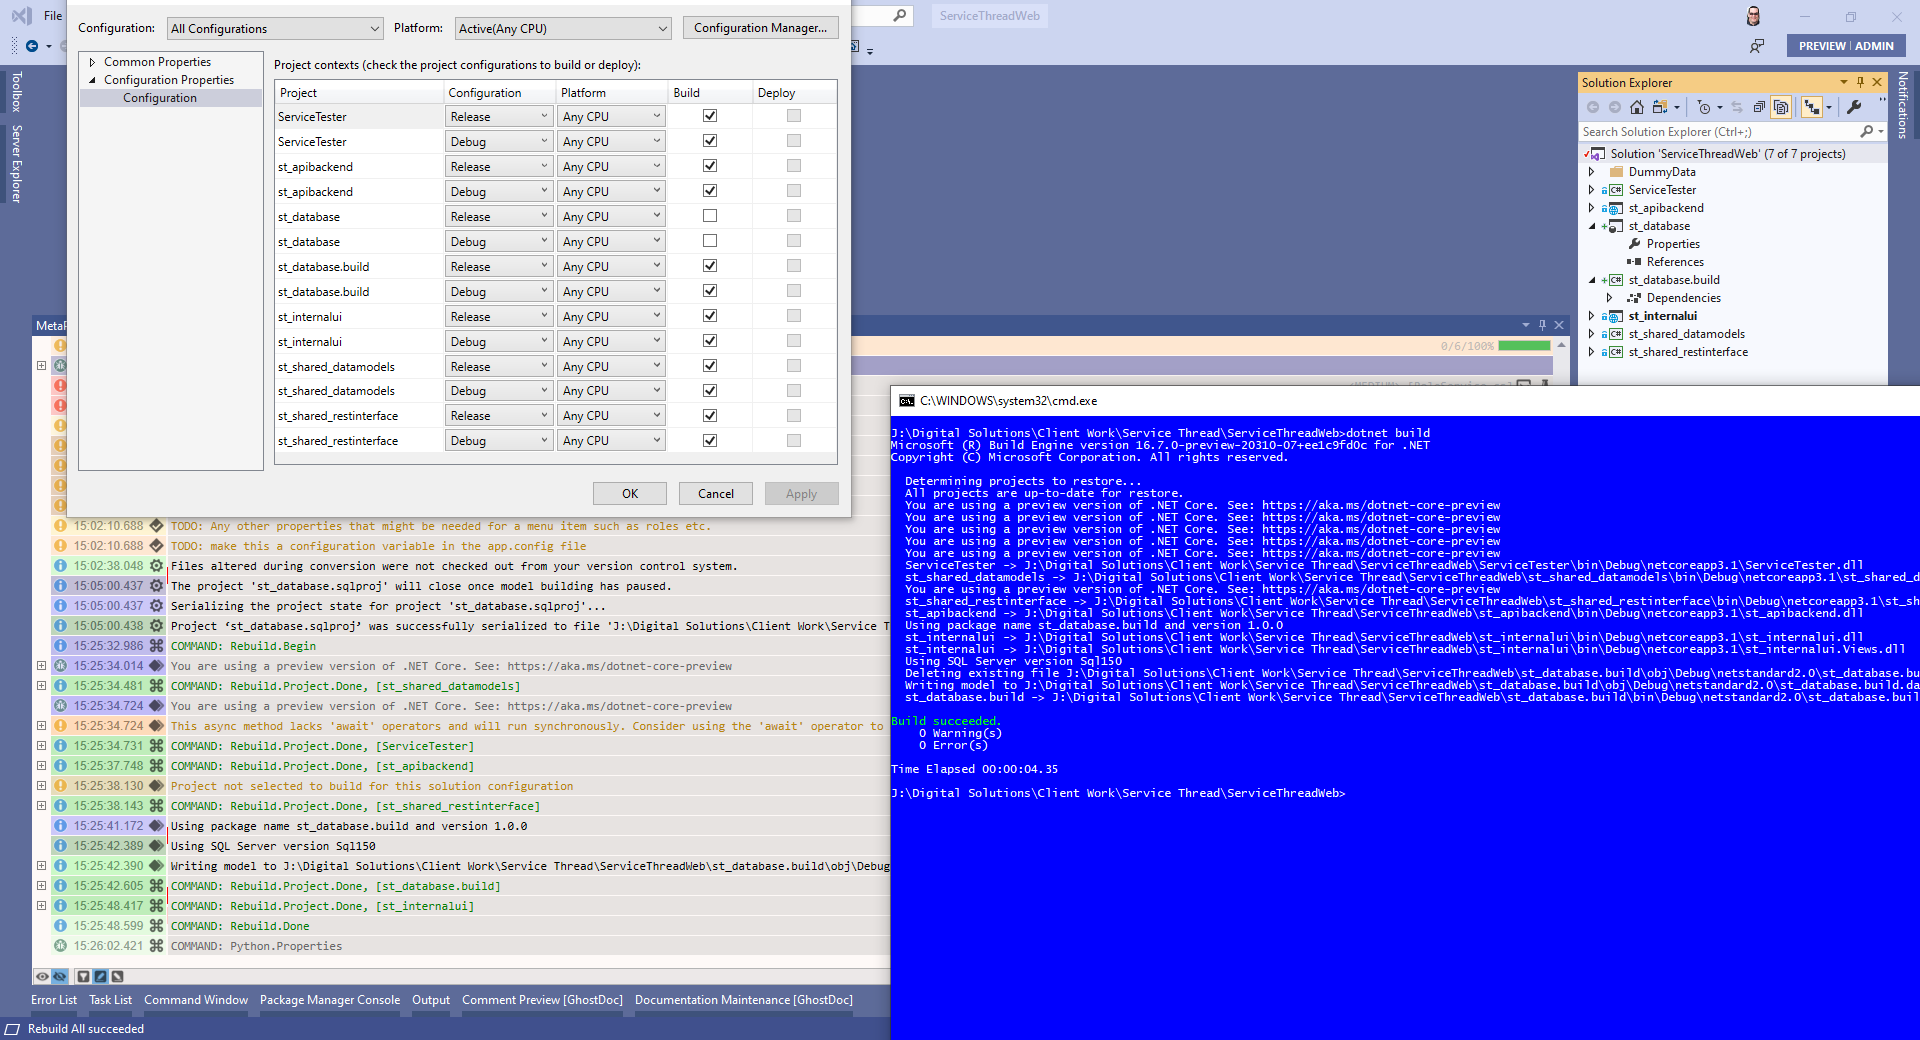The image size is (1920, 1040).
Task: Uncheck Build for st_shared_datamodels Release
Action: (710, 365)
